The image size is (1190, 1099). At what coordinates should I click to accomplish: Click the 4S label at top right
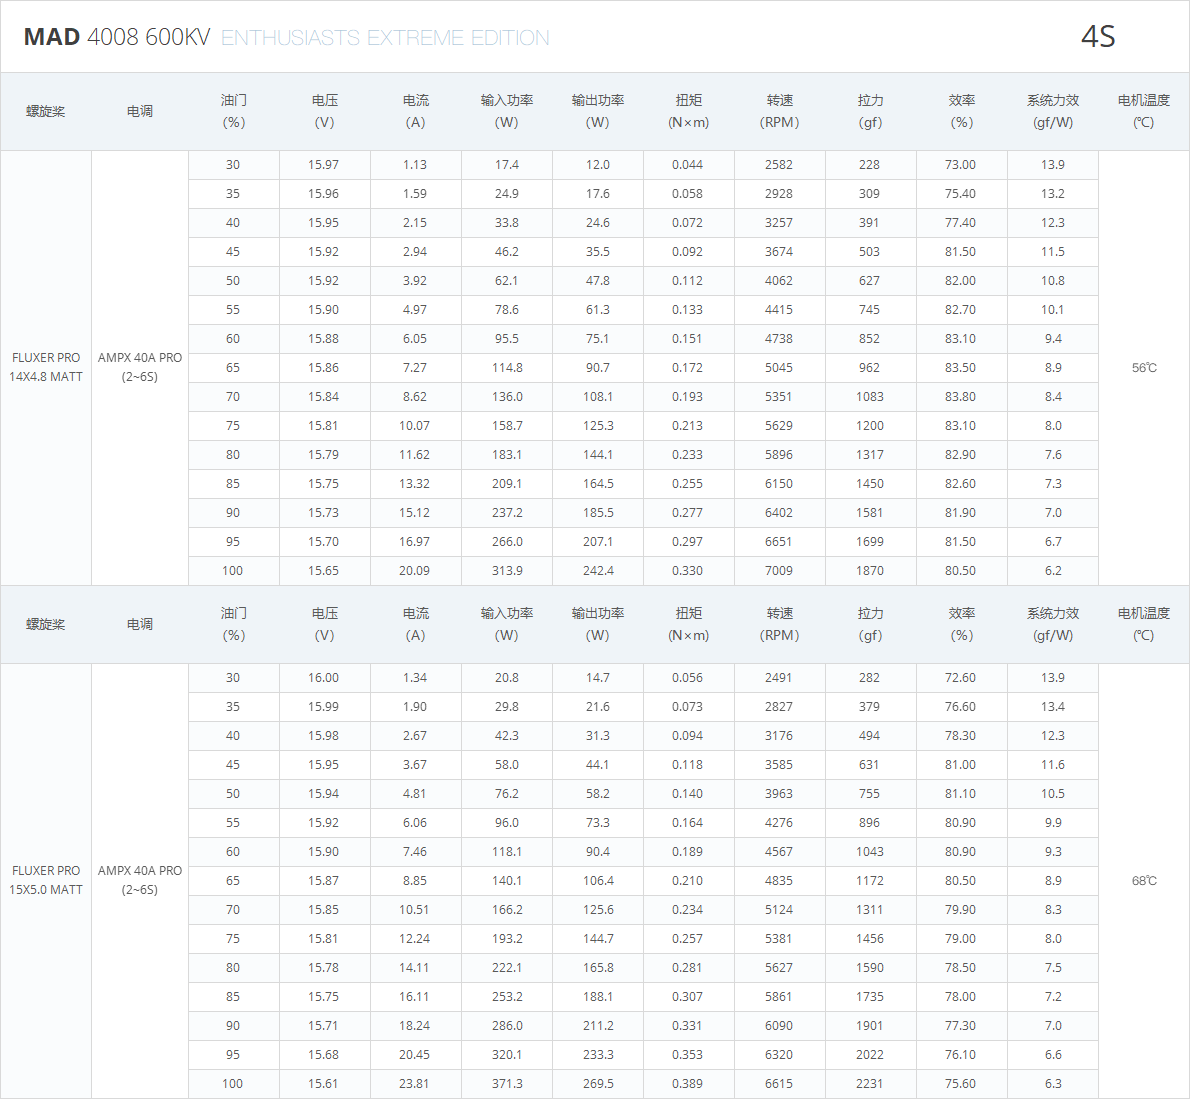point(1097,36)
